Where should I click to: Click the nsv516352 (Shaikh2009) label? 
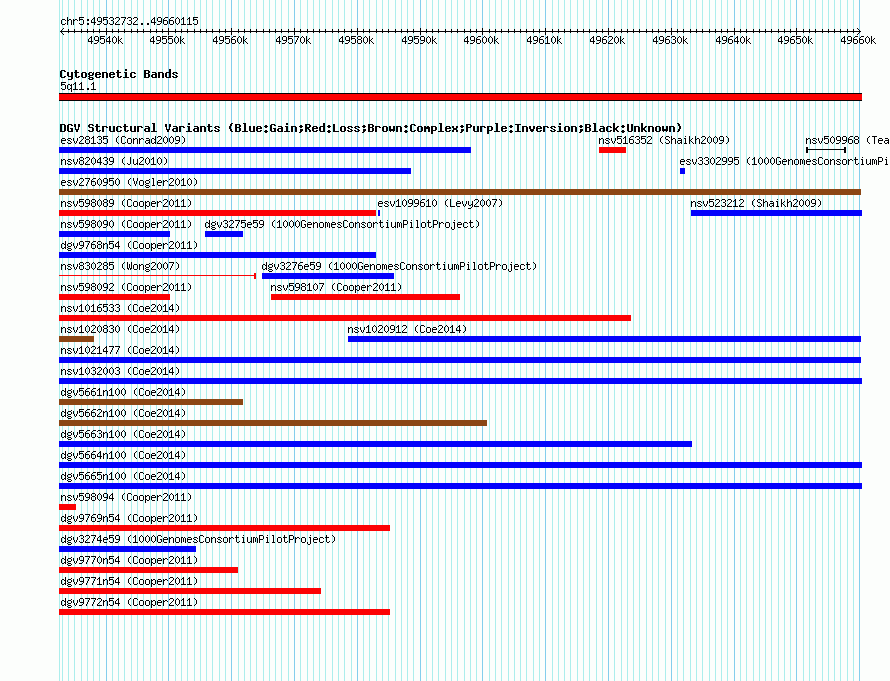pyautogui.click(x=664, y=140)
